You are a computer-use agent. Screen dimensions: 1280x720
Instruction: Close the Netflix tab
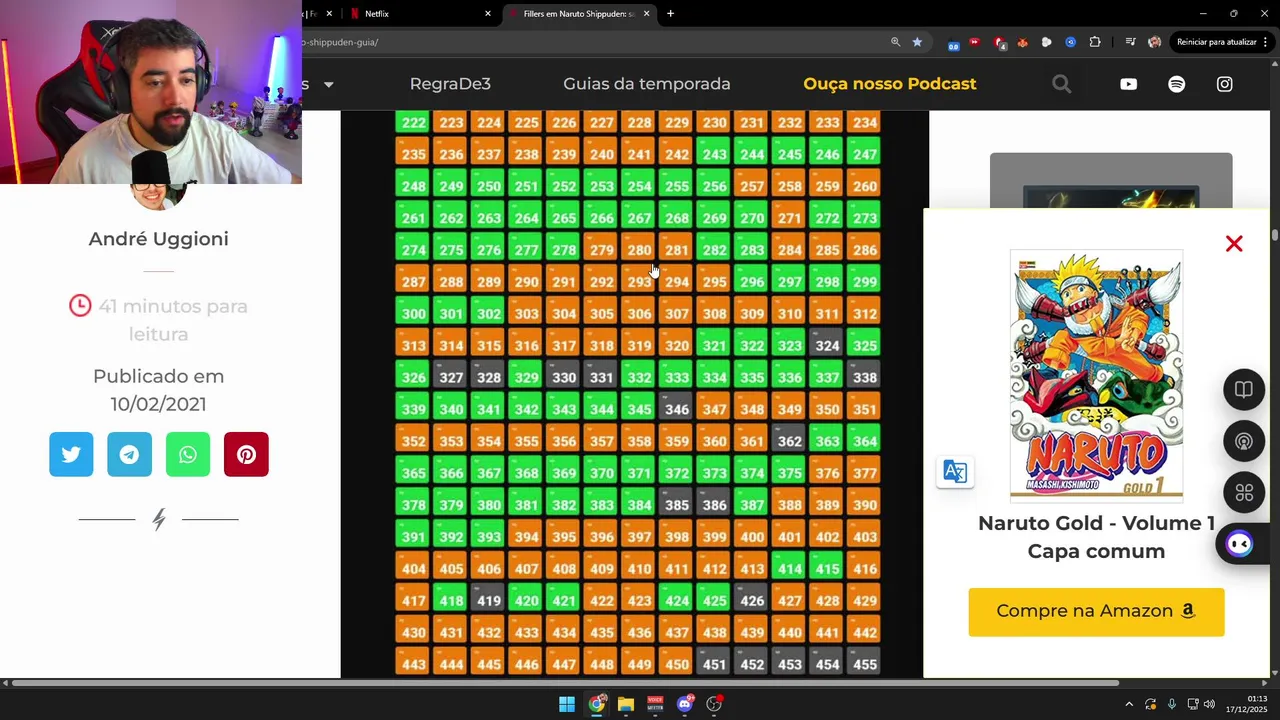click(488, 14)
